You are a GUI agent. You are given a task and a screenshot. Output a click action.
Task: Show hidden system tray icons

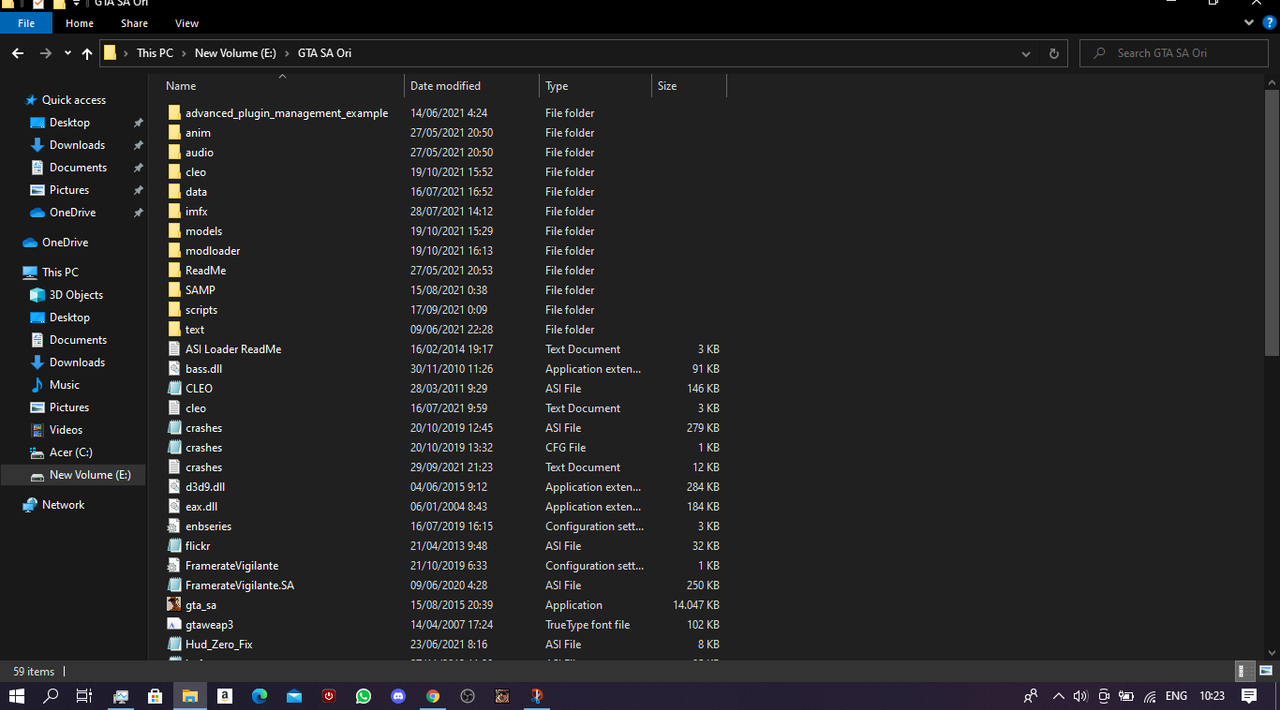(1058, 696)
